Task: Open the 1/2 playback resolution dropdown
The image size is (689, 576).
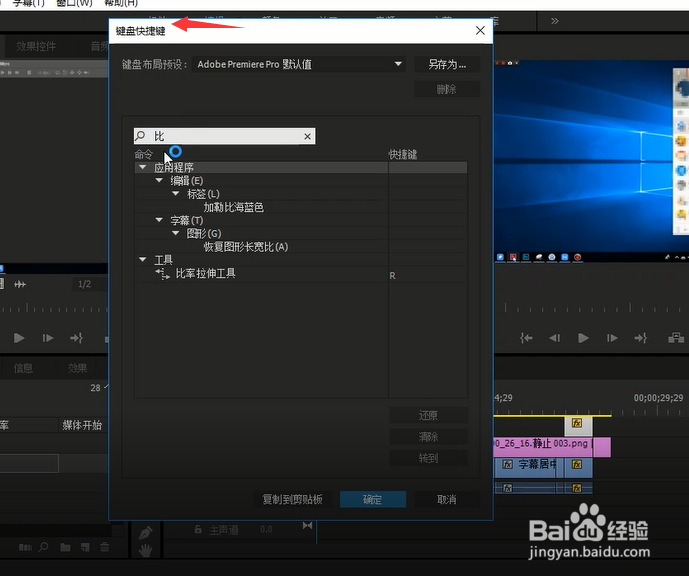Action: (90, 284)
